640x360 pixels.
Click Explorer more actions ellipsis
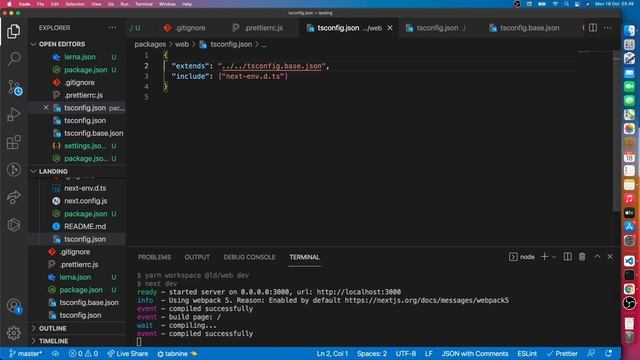coord(112,28)
